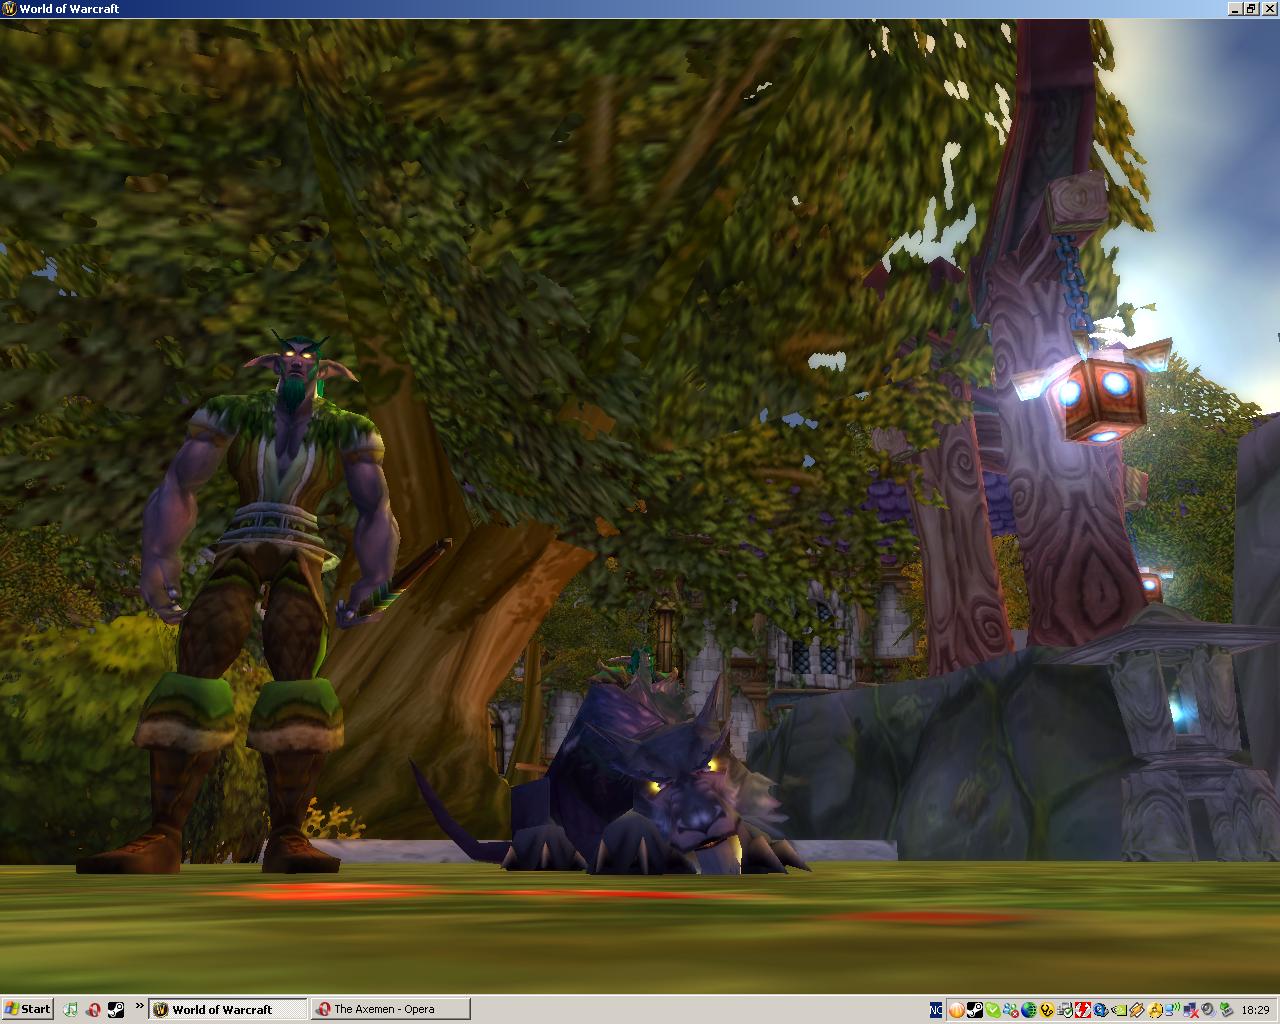
Task: Launch Opera from the quick-launch bar
Action: coord(93,1010)
